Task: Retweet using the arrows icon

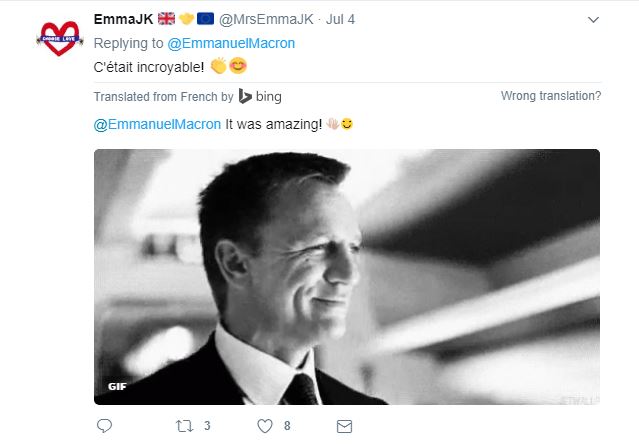Action: click(x=184, y=426)
